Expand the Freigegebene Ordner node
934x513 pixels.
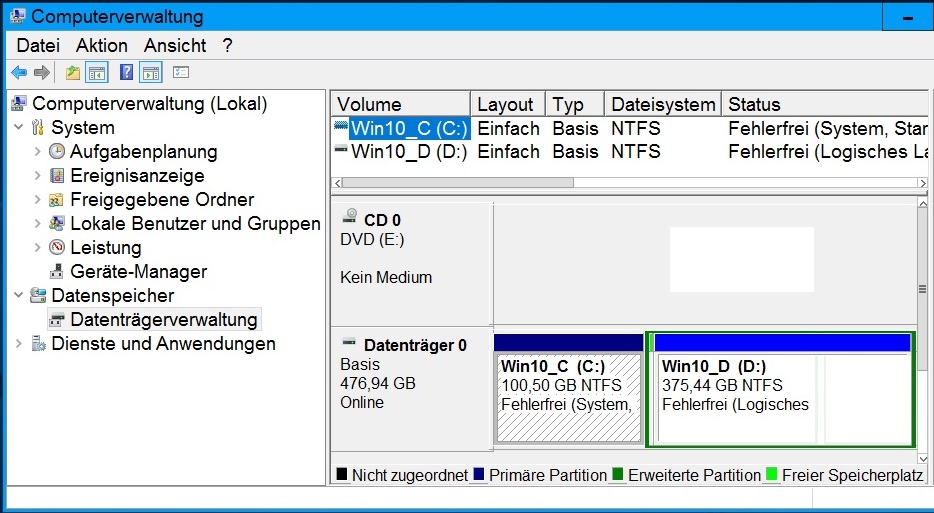38,200
